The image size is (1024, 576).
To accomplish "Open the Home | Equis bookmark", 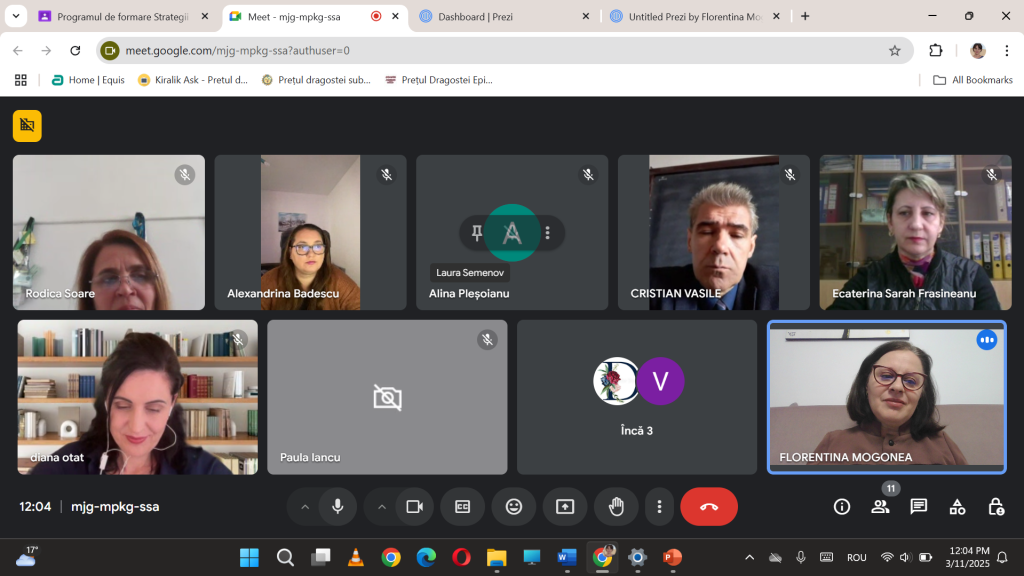I will point(88,80).
